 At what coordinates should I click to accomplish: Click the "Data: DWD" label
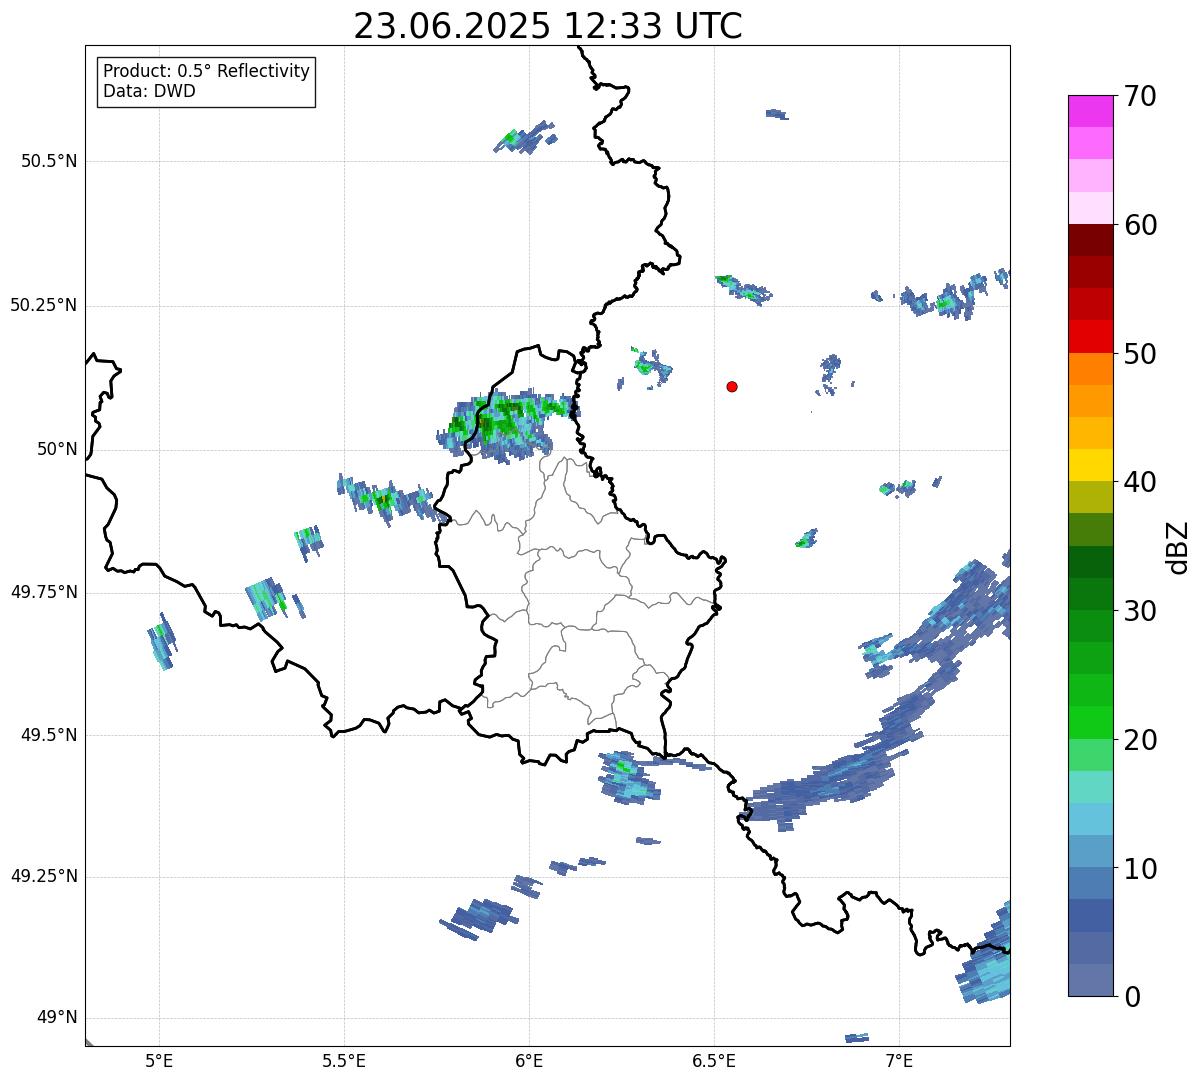click(150, 91)
